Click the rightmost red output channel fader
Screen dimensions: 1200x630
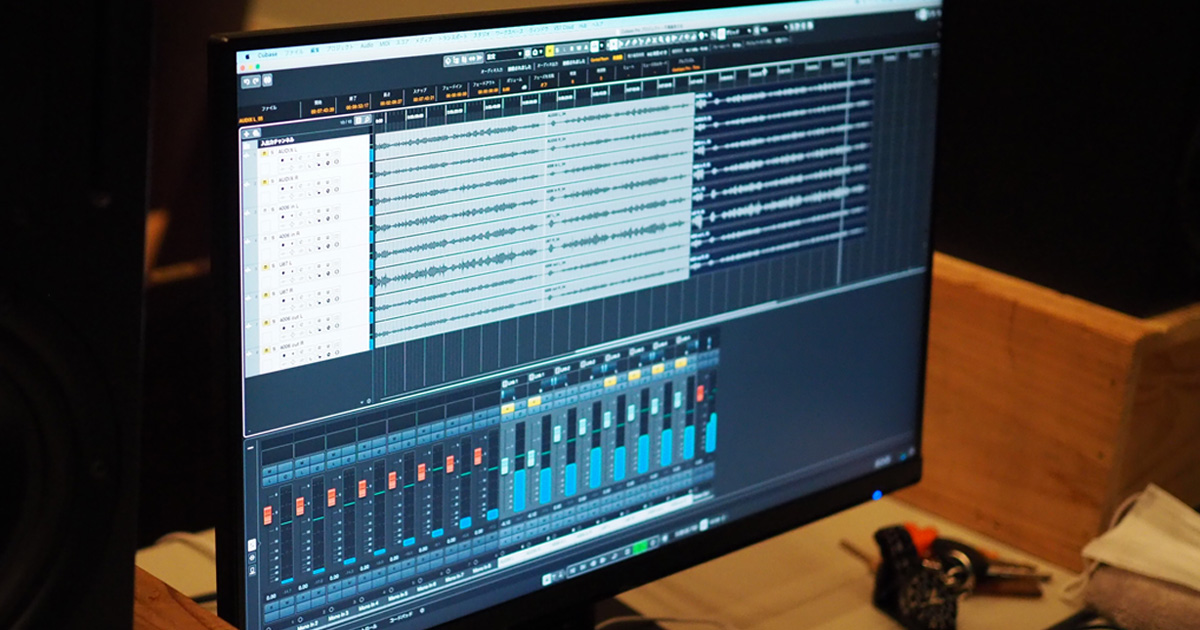(x=700, y=394)
